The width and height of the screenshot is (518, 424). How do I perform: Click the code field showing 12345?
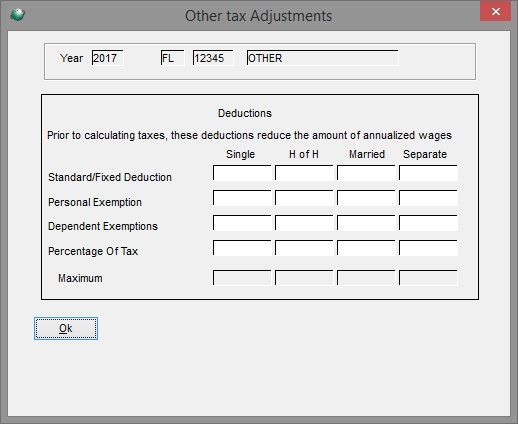click(213, 58)
